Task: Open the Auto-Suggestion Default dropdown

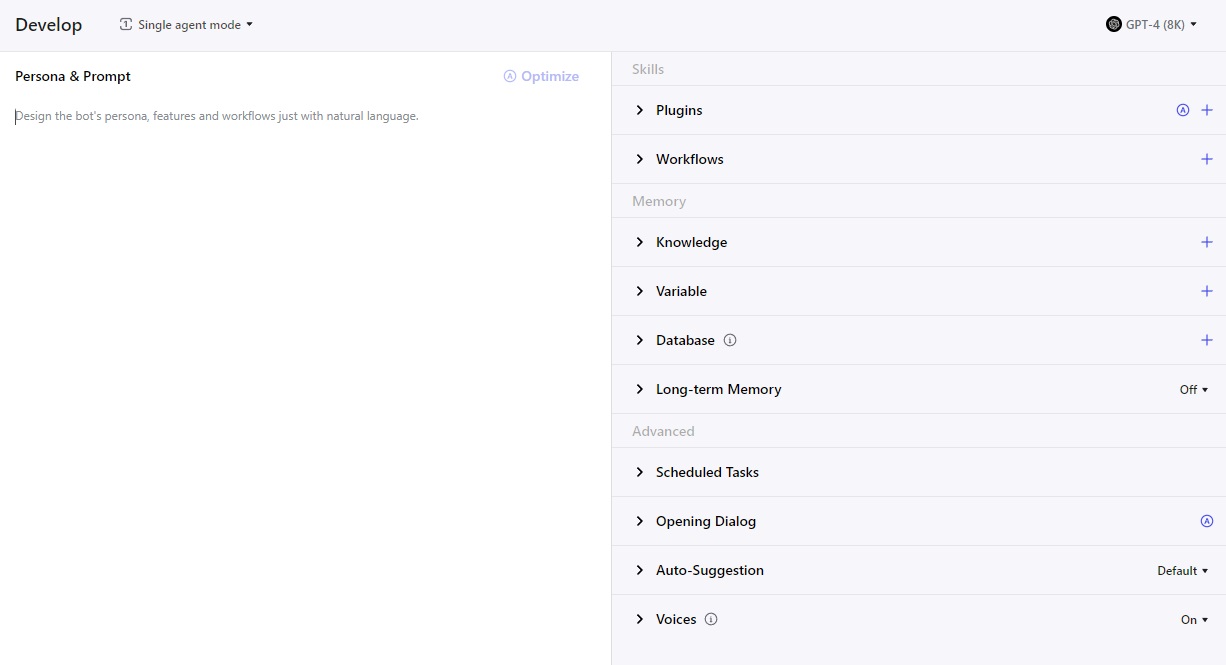Action: (1182, 571)
